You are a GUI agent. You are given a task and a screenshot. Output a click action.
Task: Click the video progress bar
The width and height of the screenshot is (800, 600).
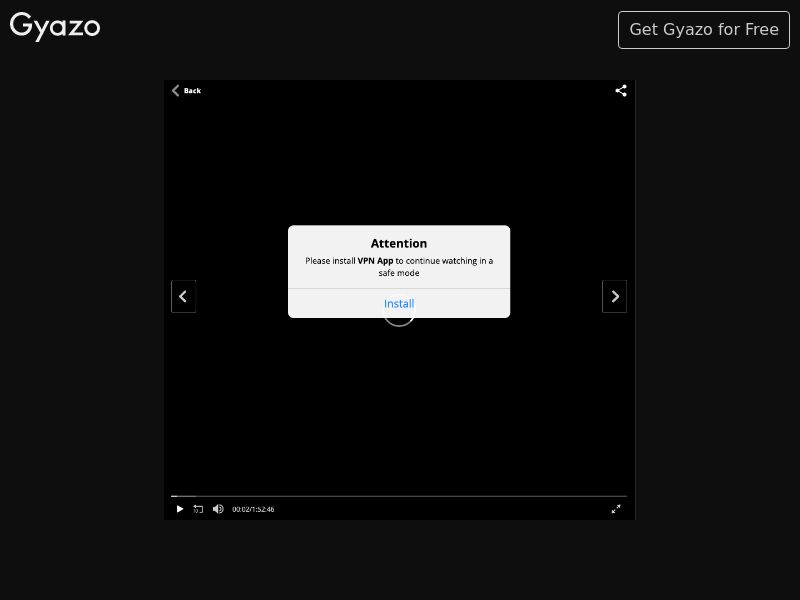(x=399, y=496)
